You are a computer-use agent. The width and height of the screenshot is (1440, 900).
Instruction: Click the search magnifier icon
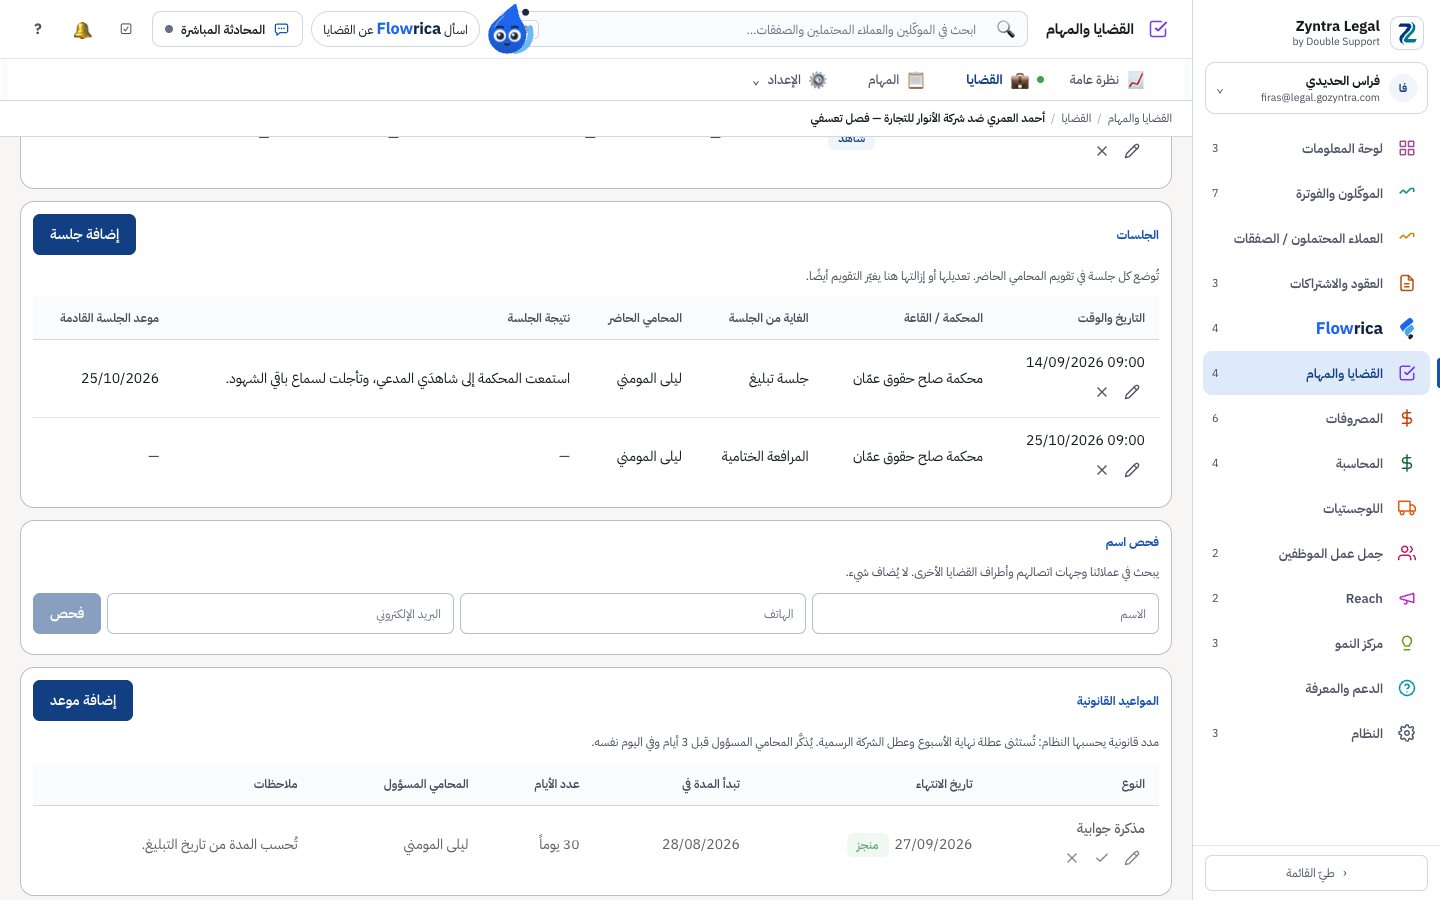coord(1006,30)
